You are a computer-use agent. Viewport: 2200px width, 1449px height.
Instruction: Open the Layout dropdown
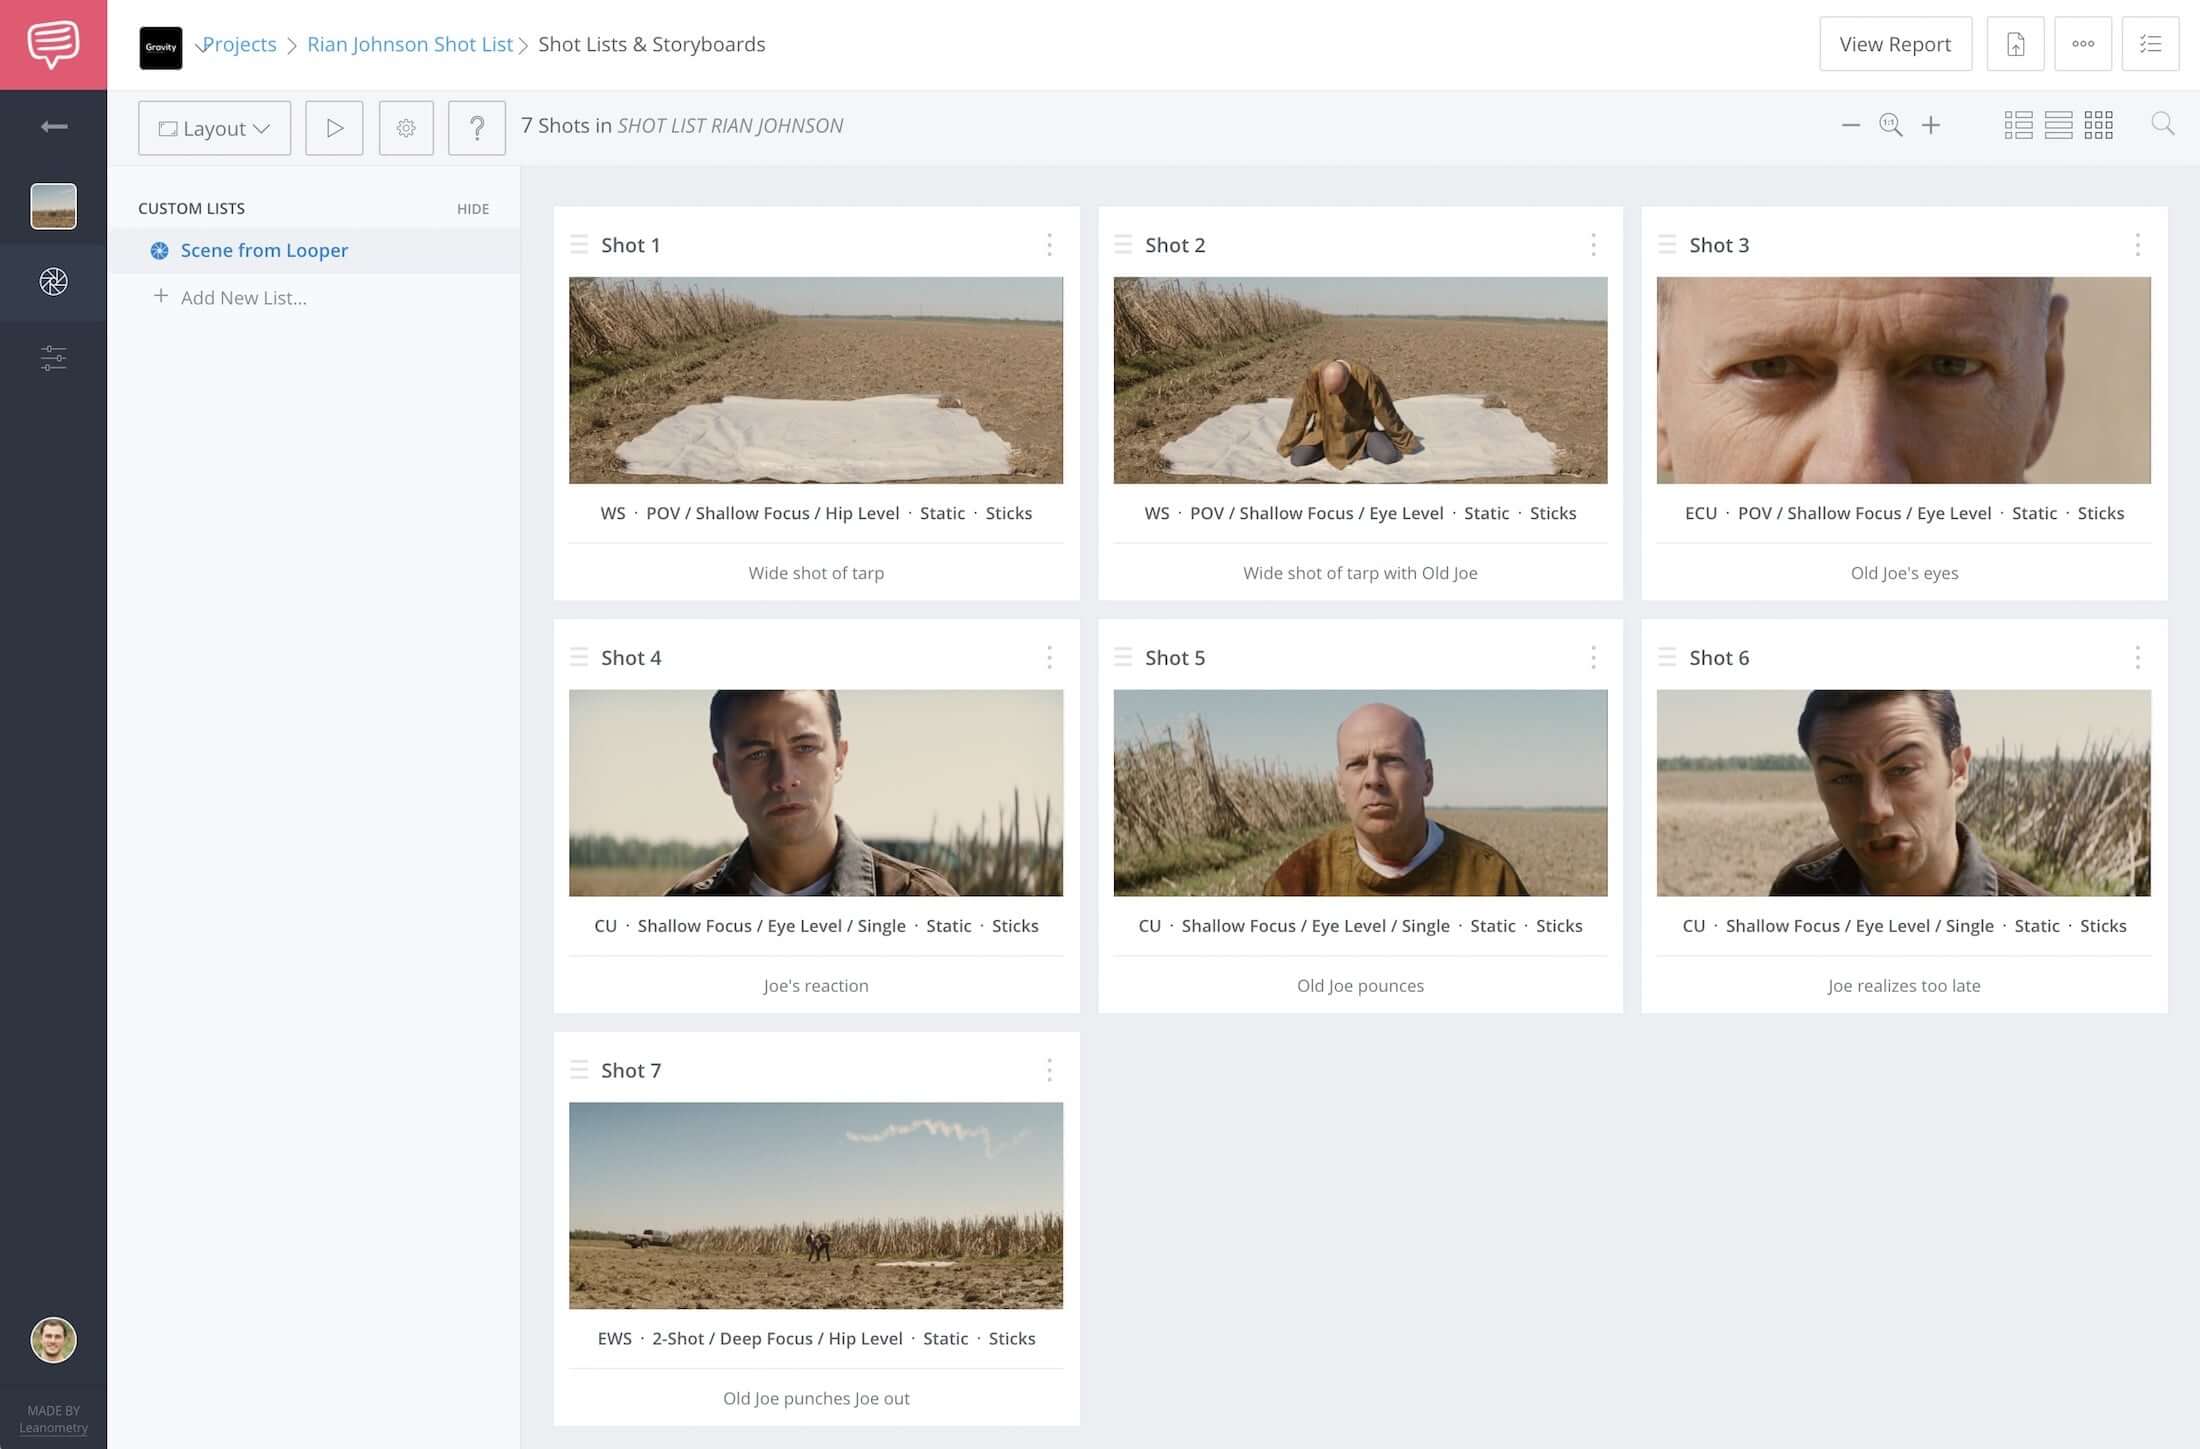(214, 128)
